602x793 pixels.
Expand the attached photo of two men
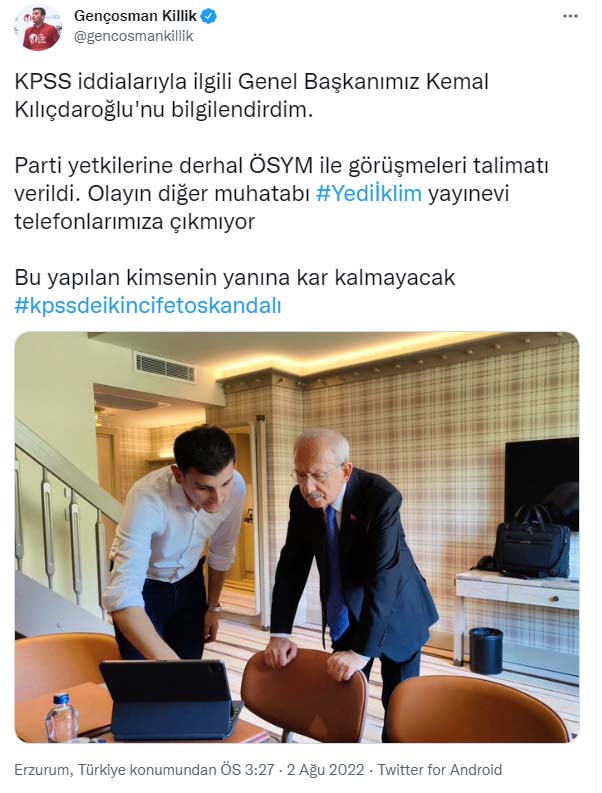click(297, 537)
